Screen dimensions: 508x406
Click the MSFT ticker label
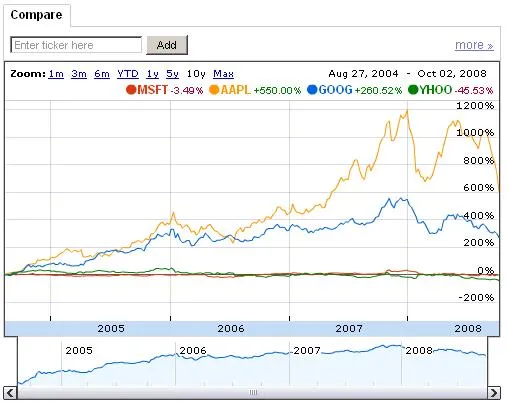click(x=152, y=90)
